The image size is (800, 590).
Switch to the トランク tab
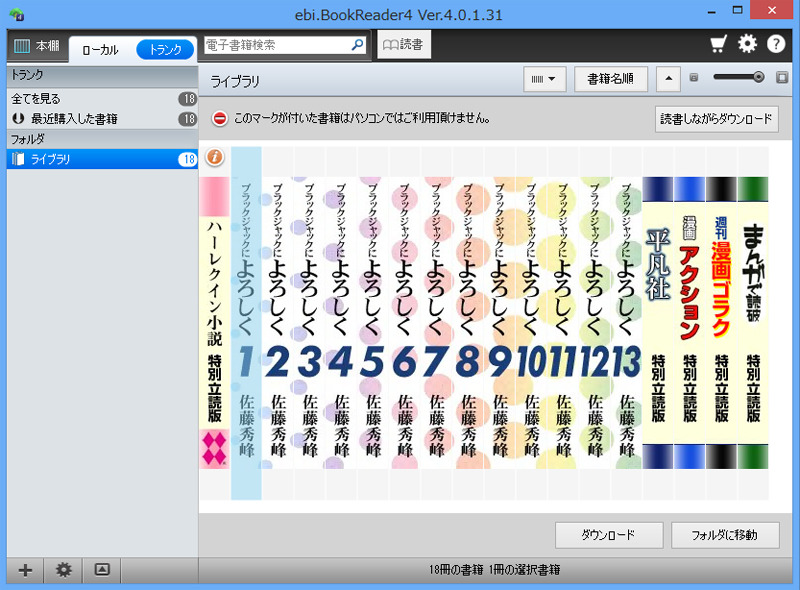click(x=165, y=50)
